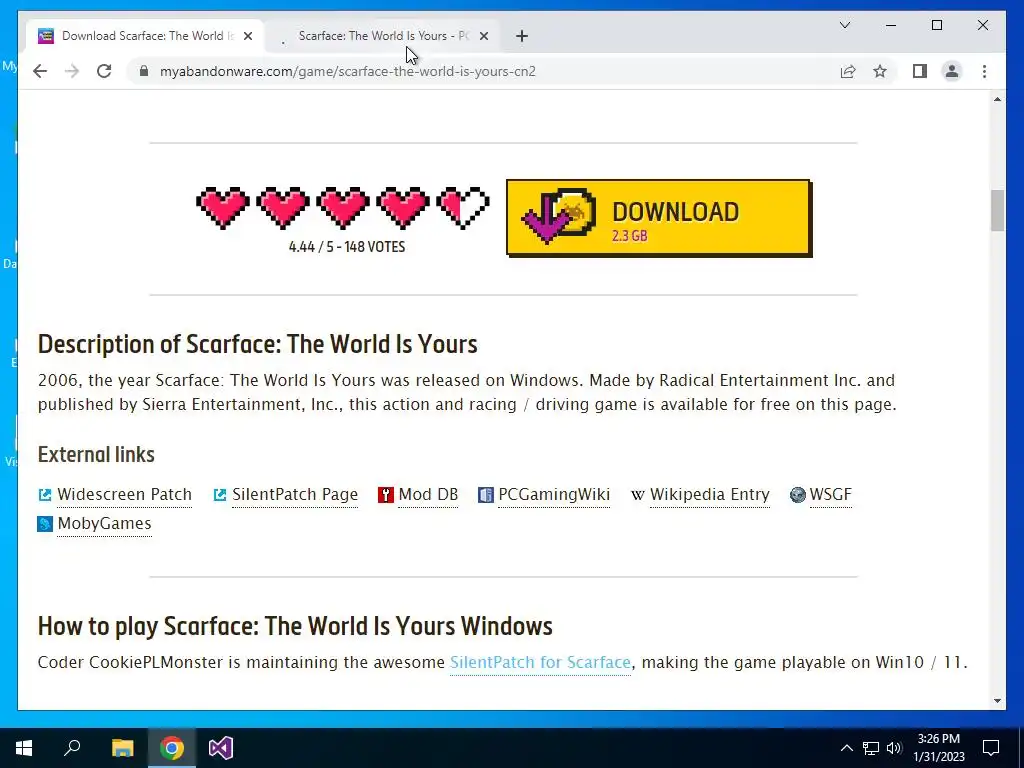
Task: Open the Windows Start menu
Action: click(x=24, y=748)
